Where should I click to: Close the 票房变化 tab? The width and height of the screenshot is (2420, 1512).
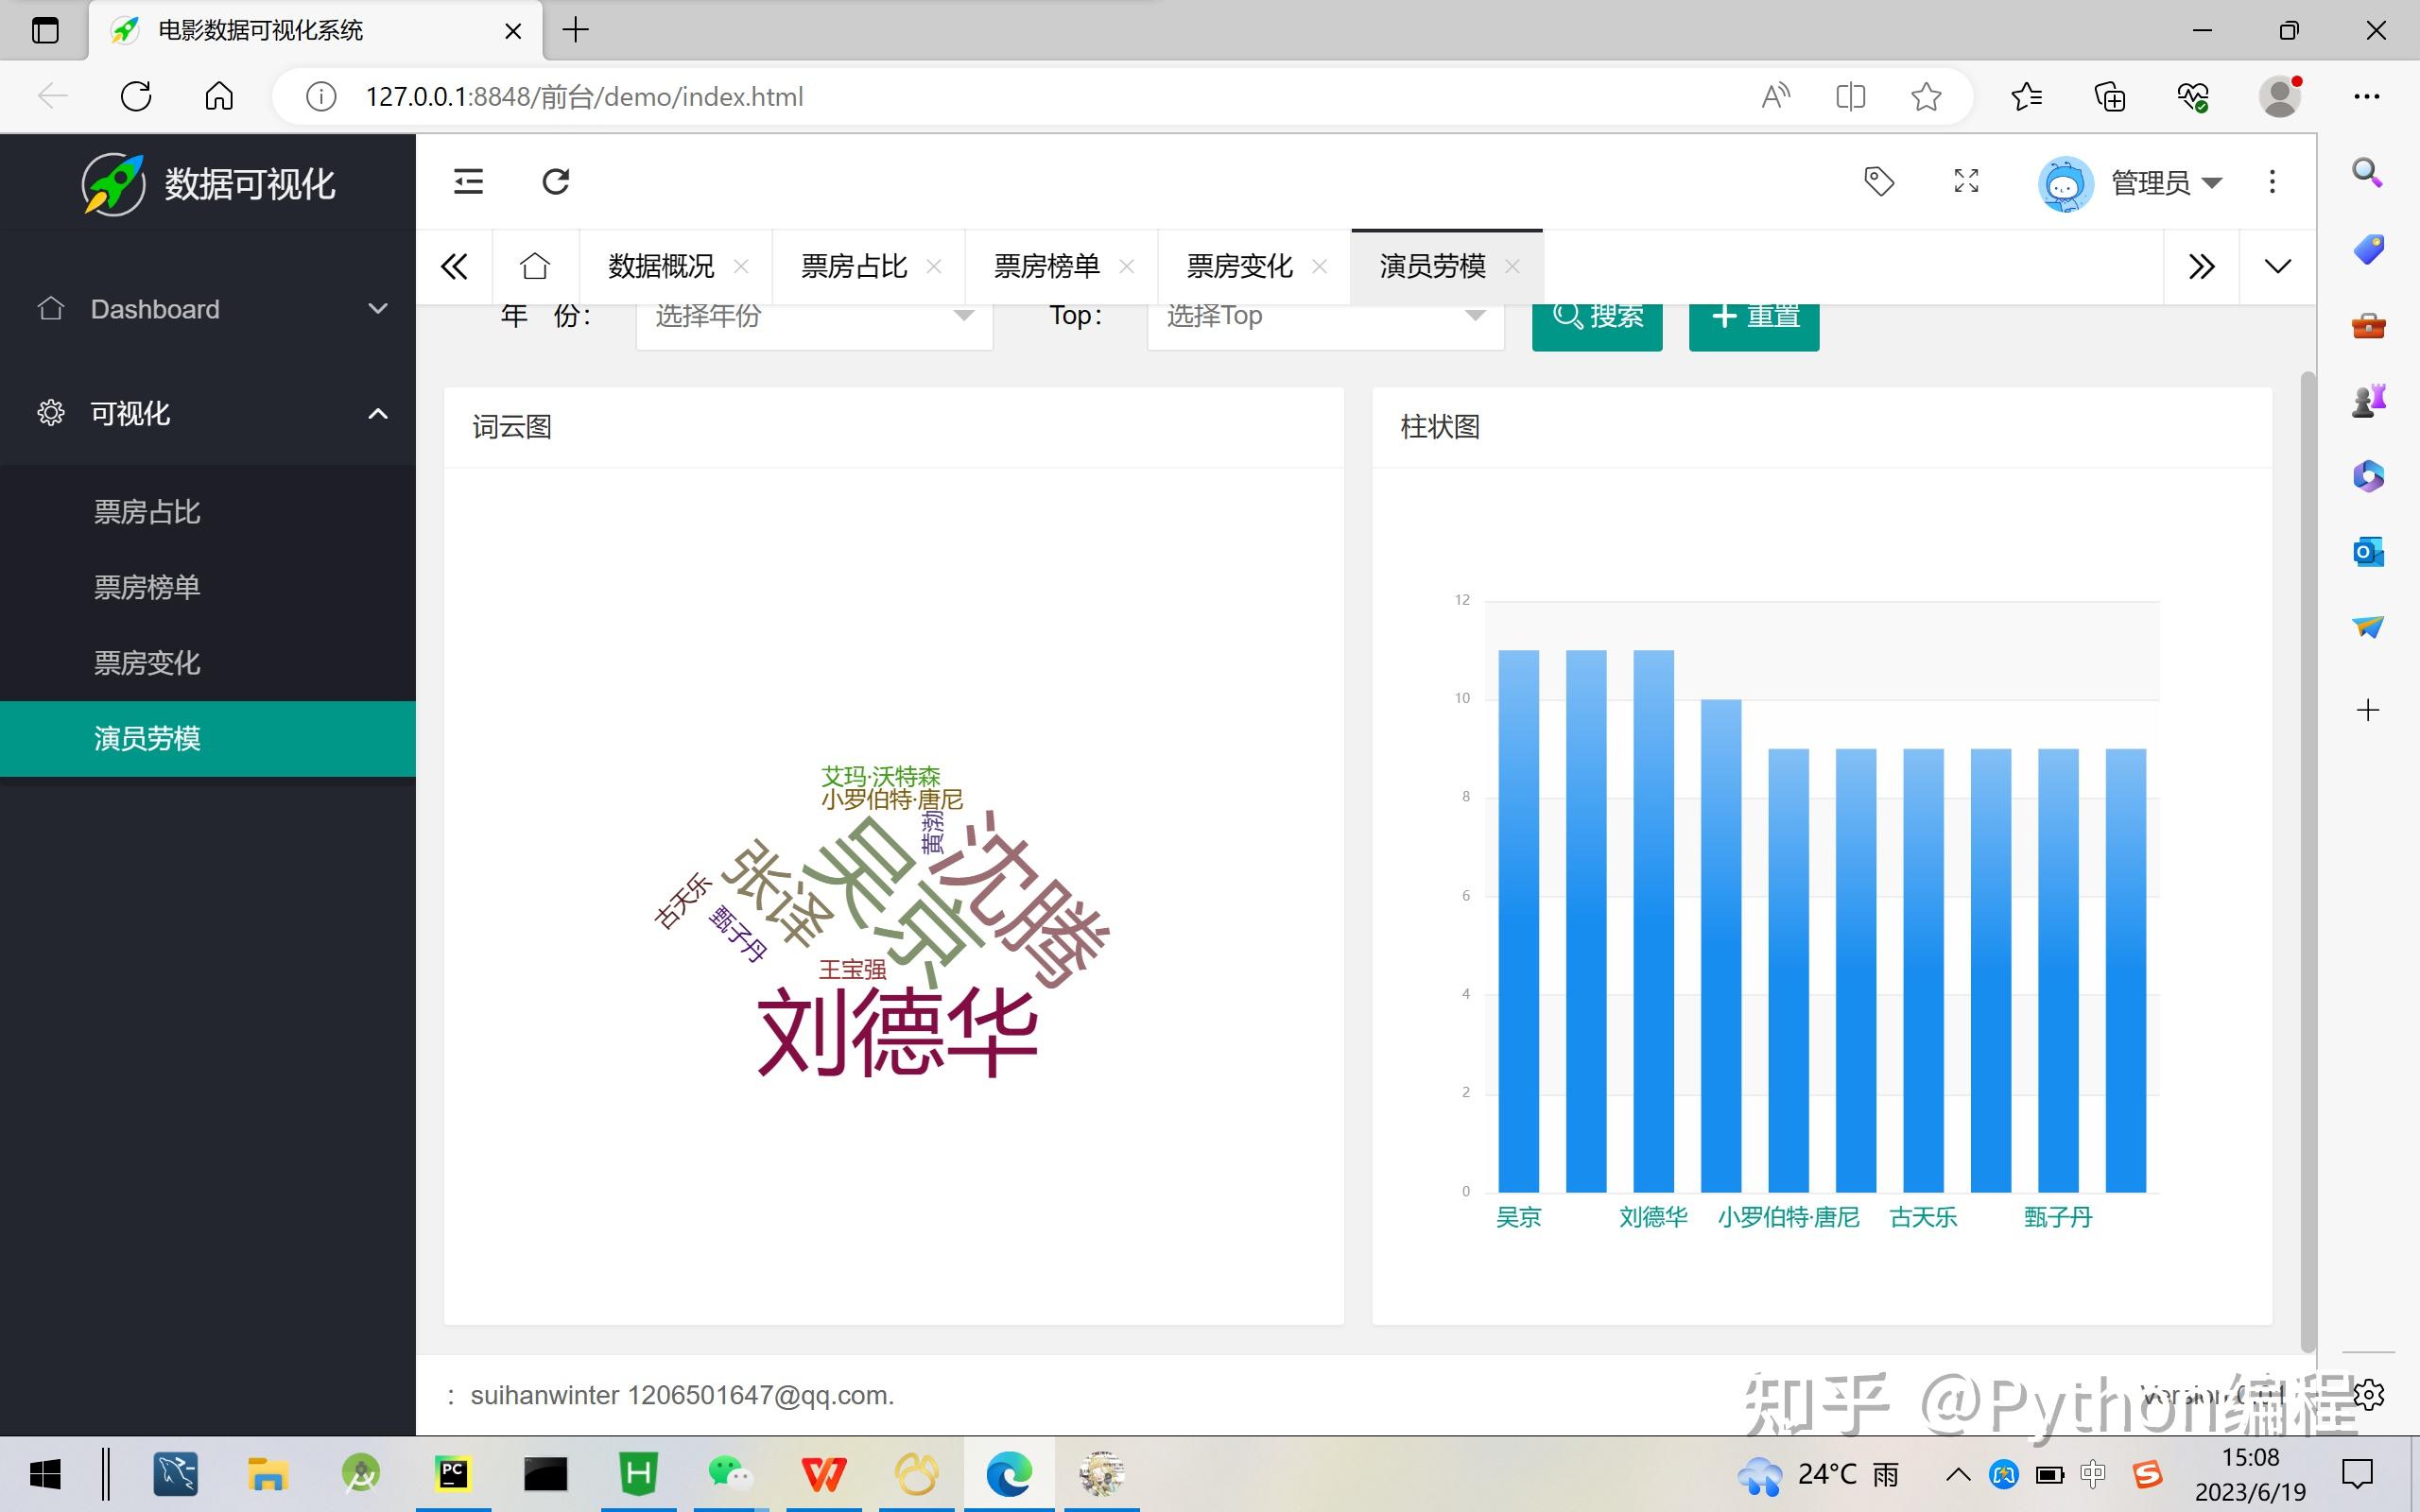coord(1319,267)
